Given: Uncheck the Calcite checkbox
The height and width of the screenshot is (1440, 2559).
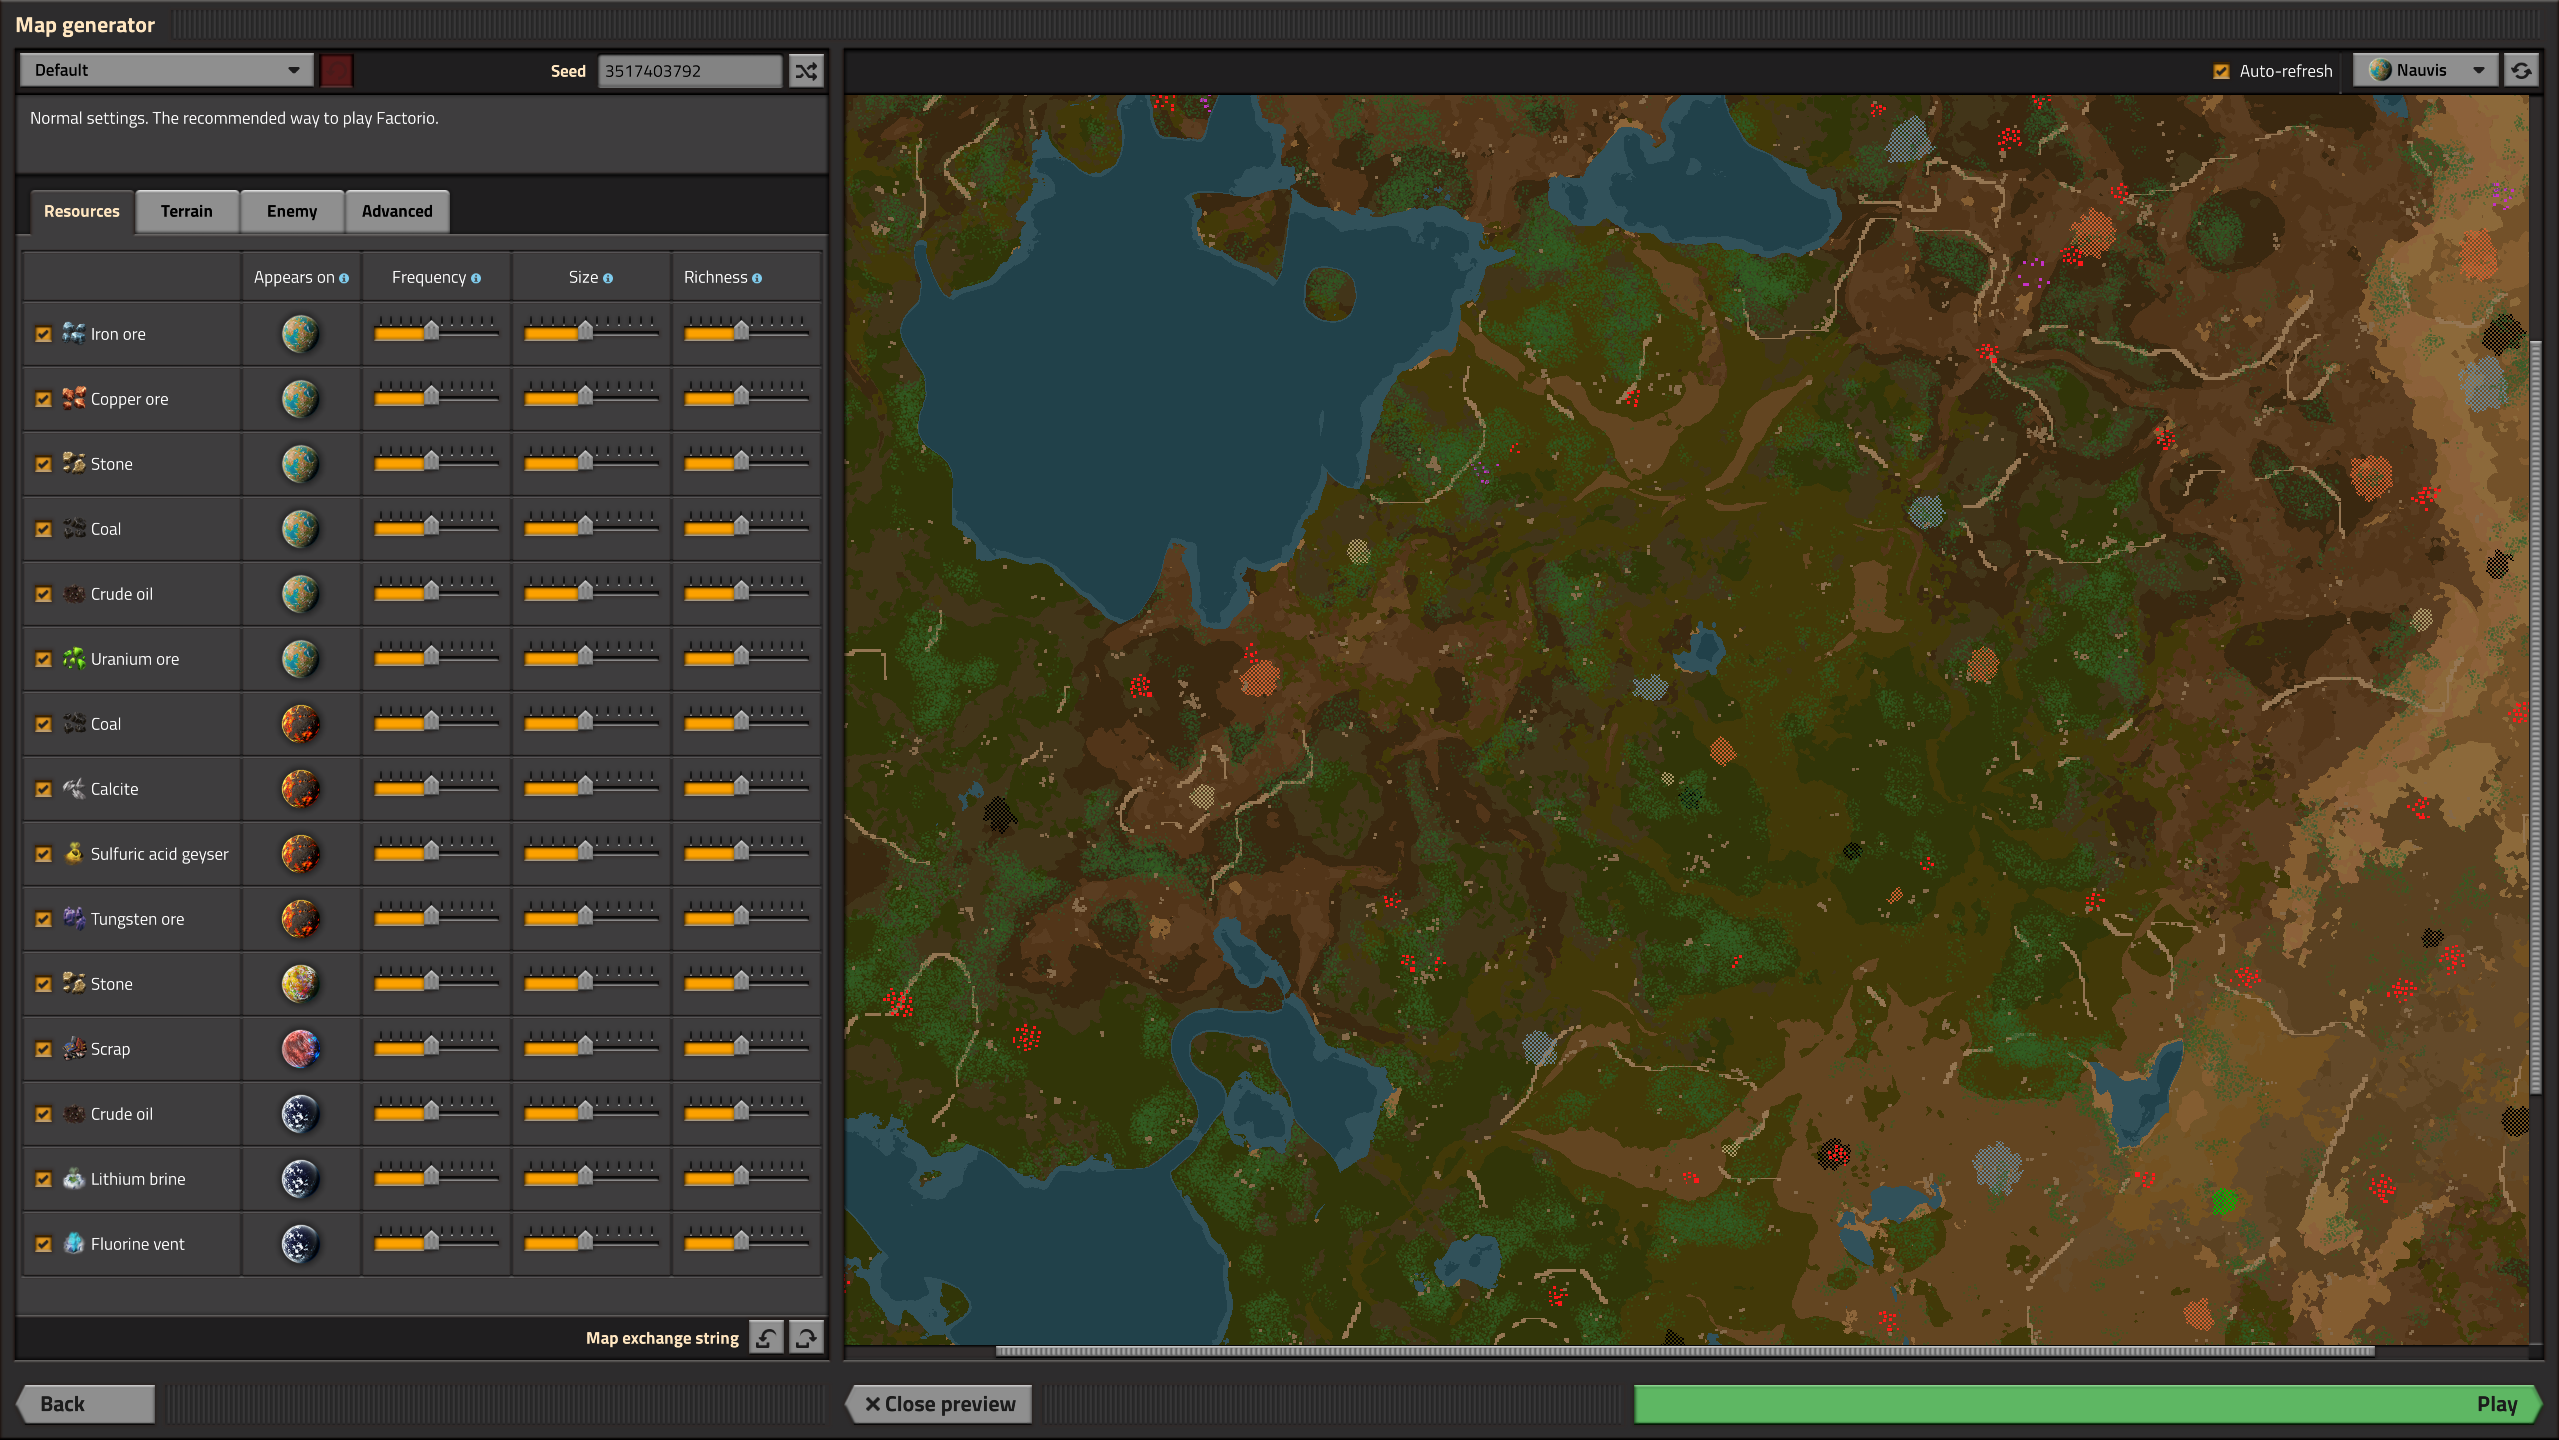Looking at the screenshot, I should [43, 790].
